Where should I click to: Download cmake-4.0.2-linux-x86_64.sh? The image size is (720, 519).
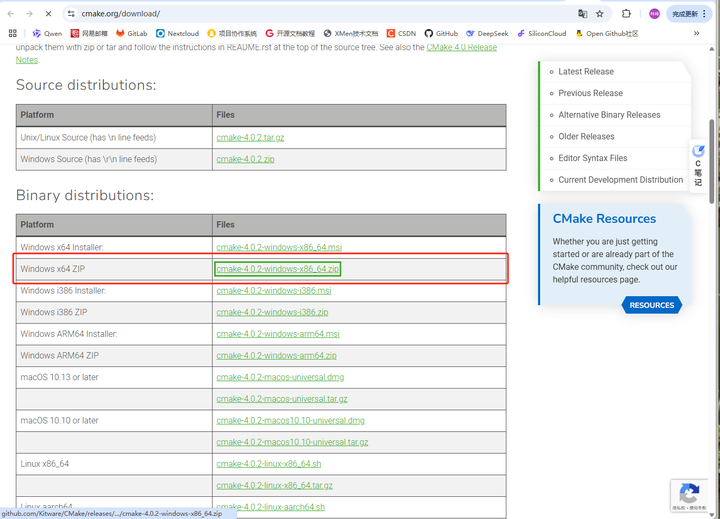coord(269,464)
